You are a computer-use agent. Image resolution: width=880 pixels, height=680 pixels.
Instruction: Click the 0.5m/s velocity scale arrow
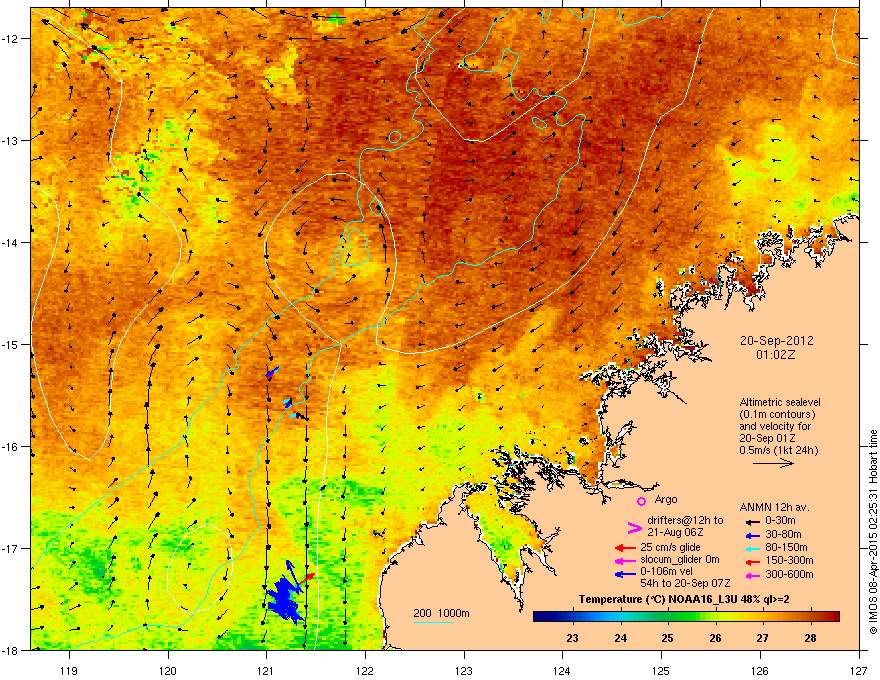pos(773,463)
